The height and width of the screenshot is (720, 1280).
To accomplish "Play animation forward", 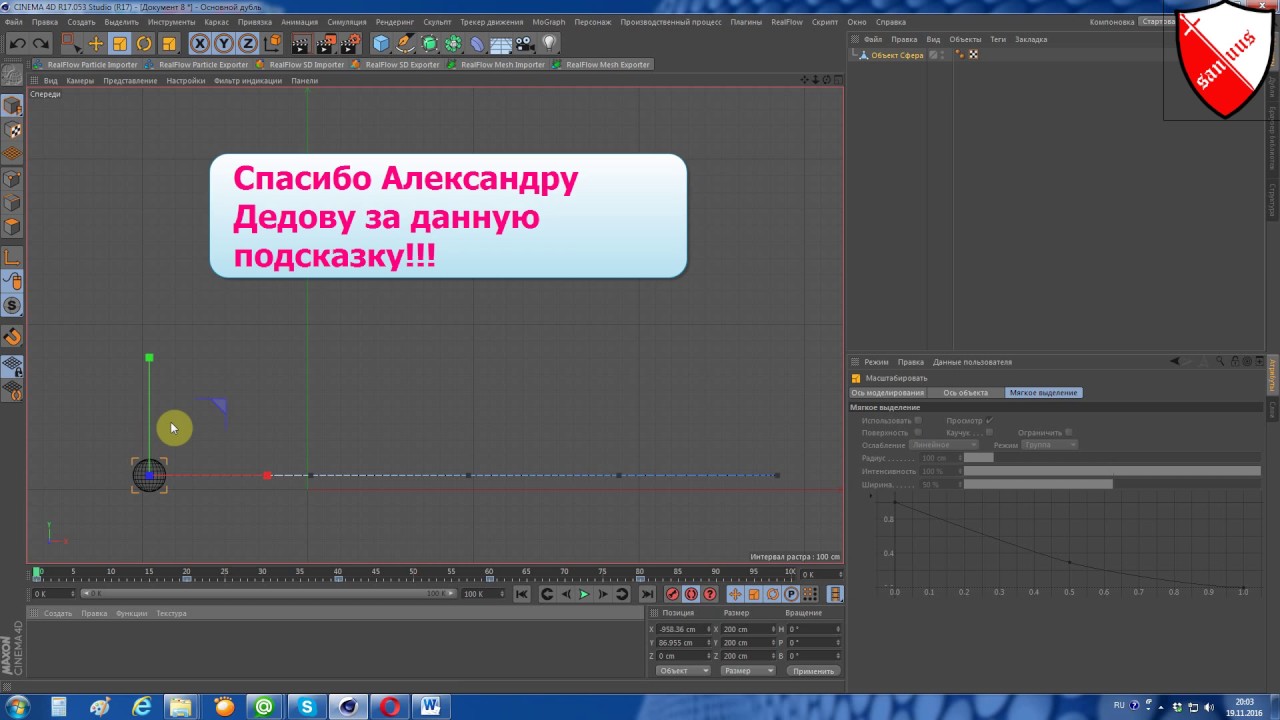I will click(584, 594).
